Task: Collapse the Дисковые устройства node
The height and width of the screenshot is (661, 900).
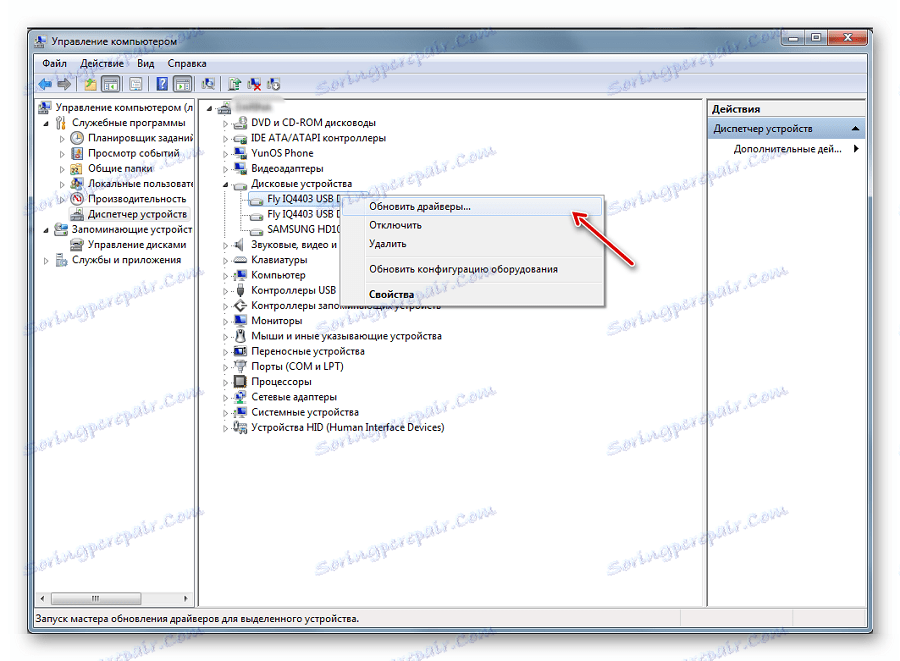Action: click(226, 184)
